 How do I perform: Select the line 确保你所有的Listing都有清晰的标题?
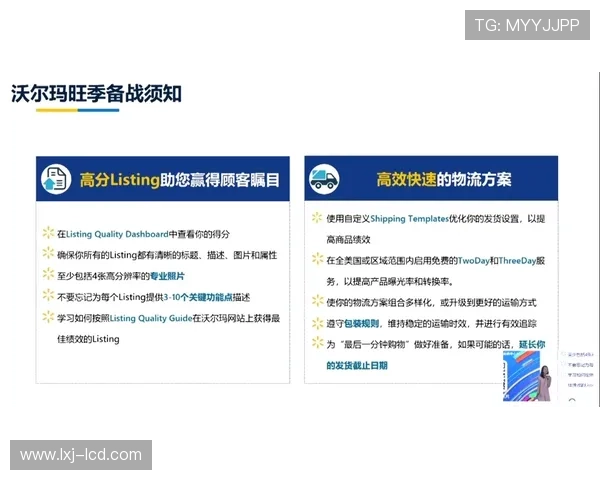(x=167, y=255)
